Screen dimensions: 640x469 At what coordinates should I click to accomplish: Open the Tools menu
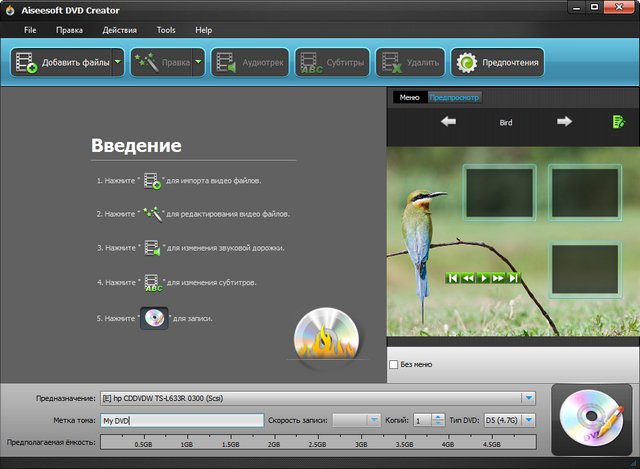click(166, 30)
